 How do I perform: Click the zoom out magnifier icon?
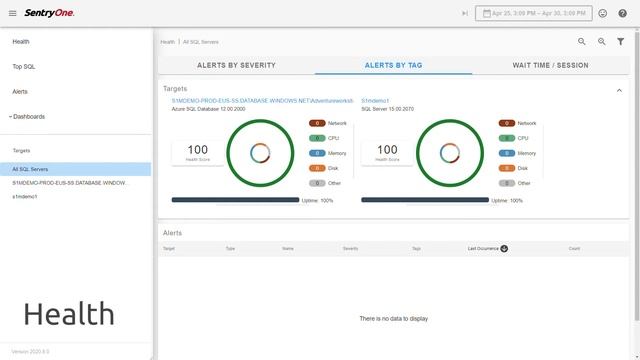tap(602, 41)
